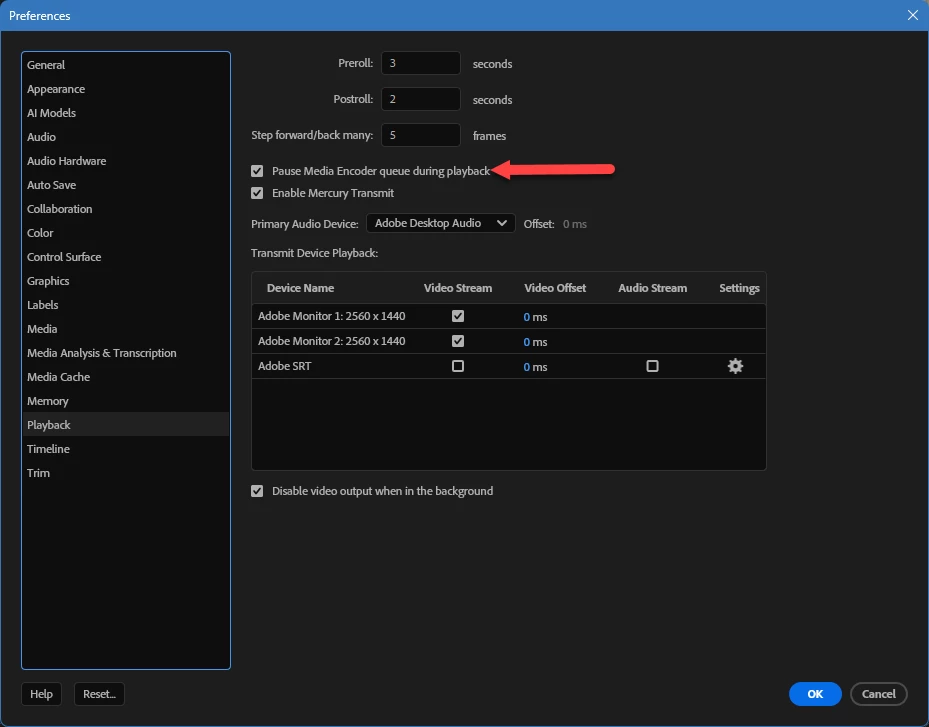Toggle Disable video output in background
The image size is (929, 727).
click(257, 491)
